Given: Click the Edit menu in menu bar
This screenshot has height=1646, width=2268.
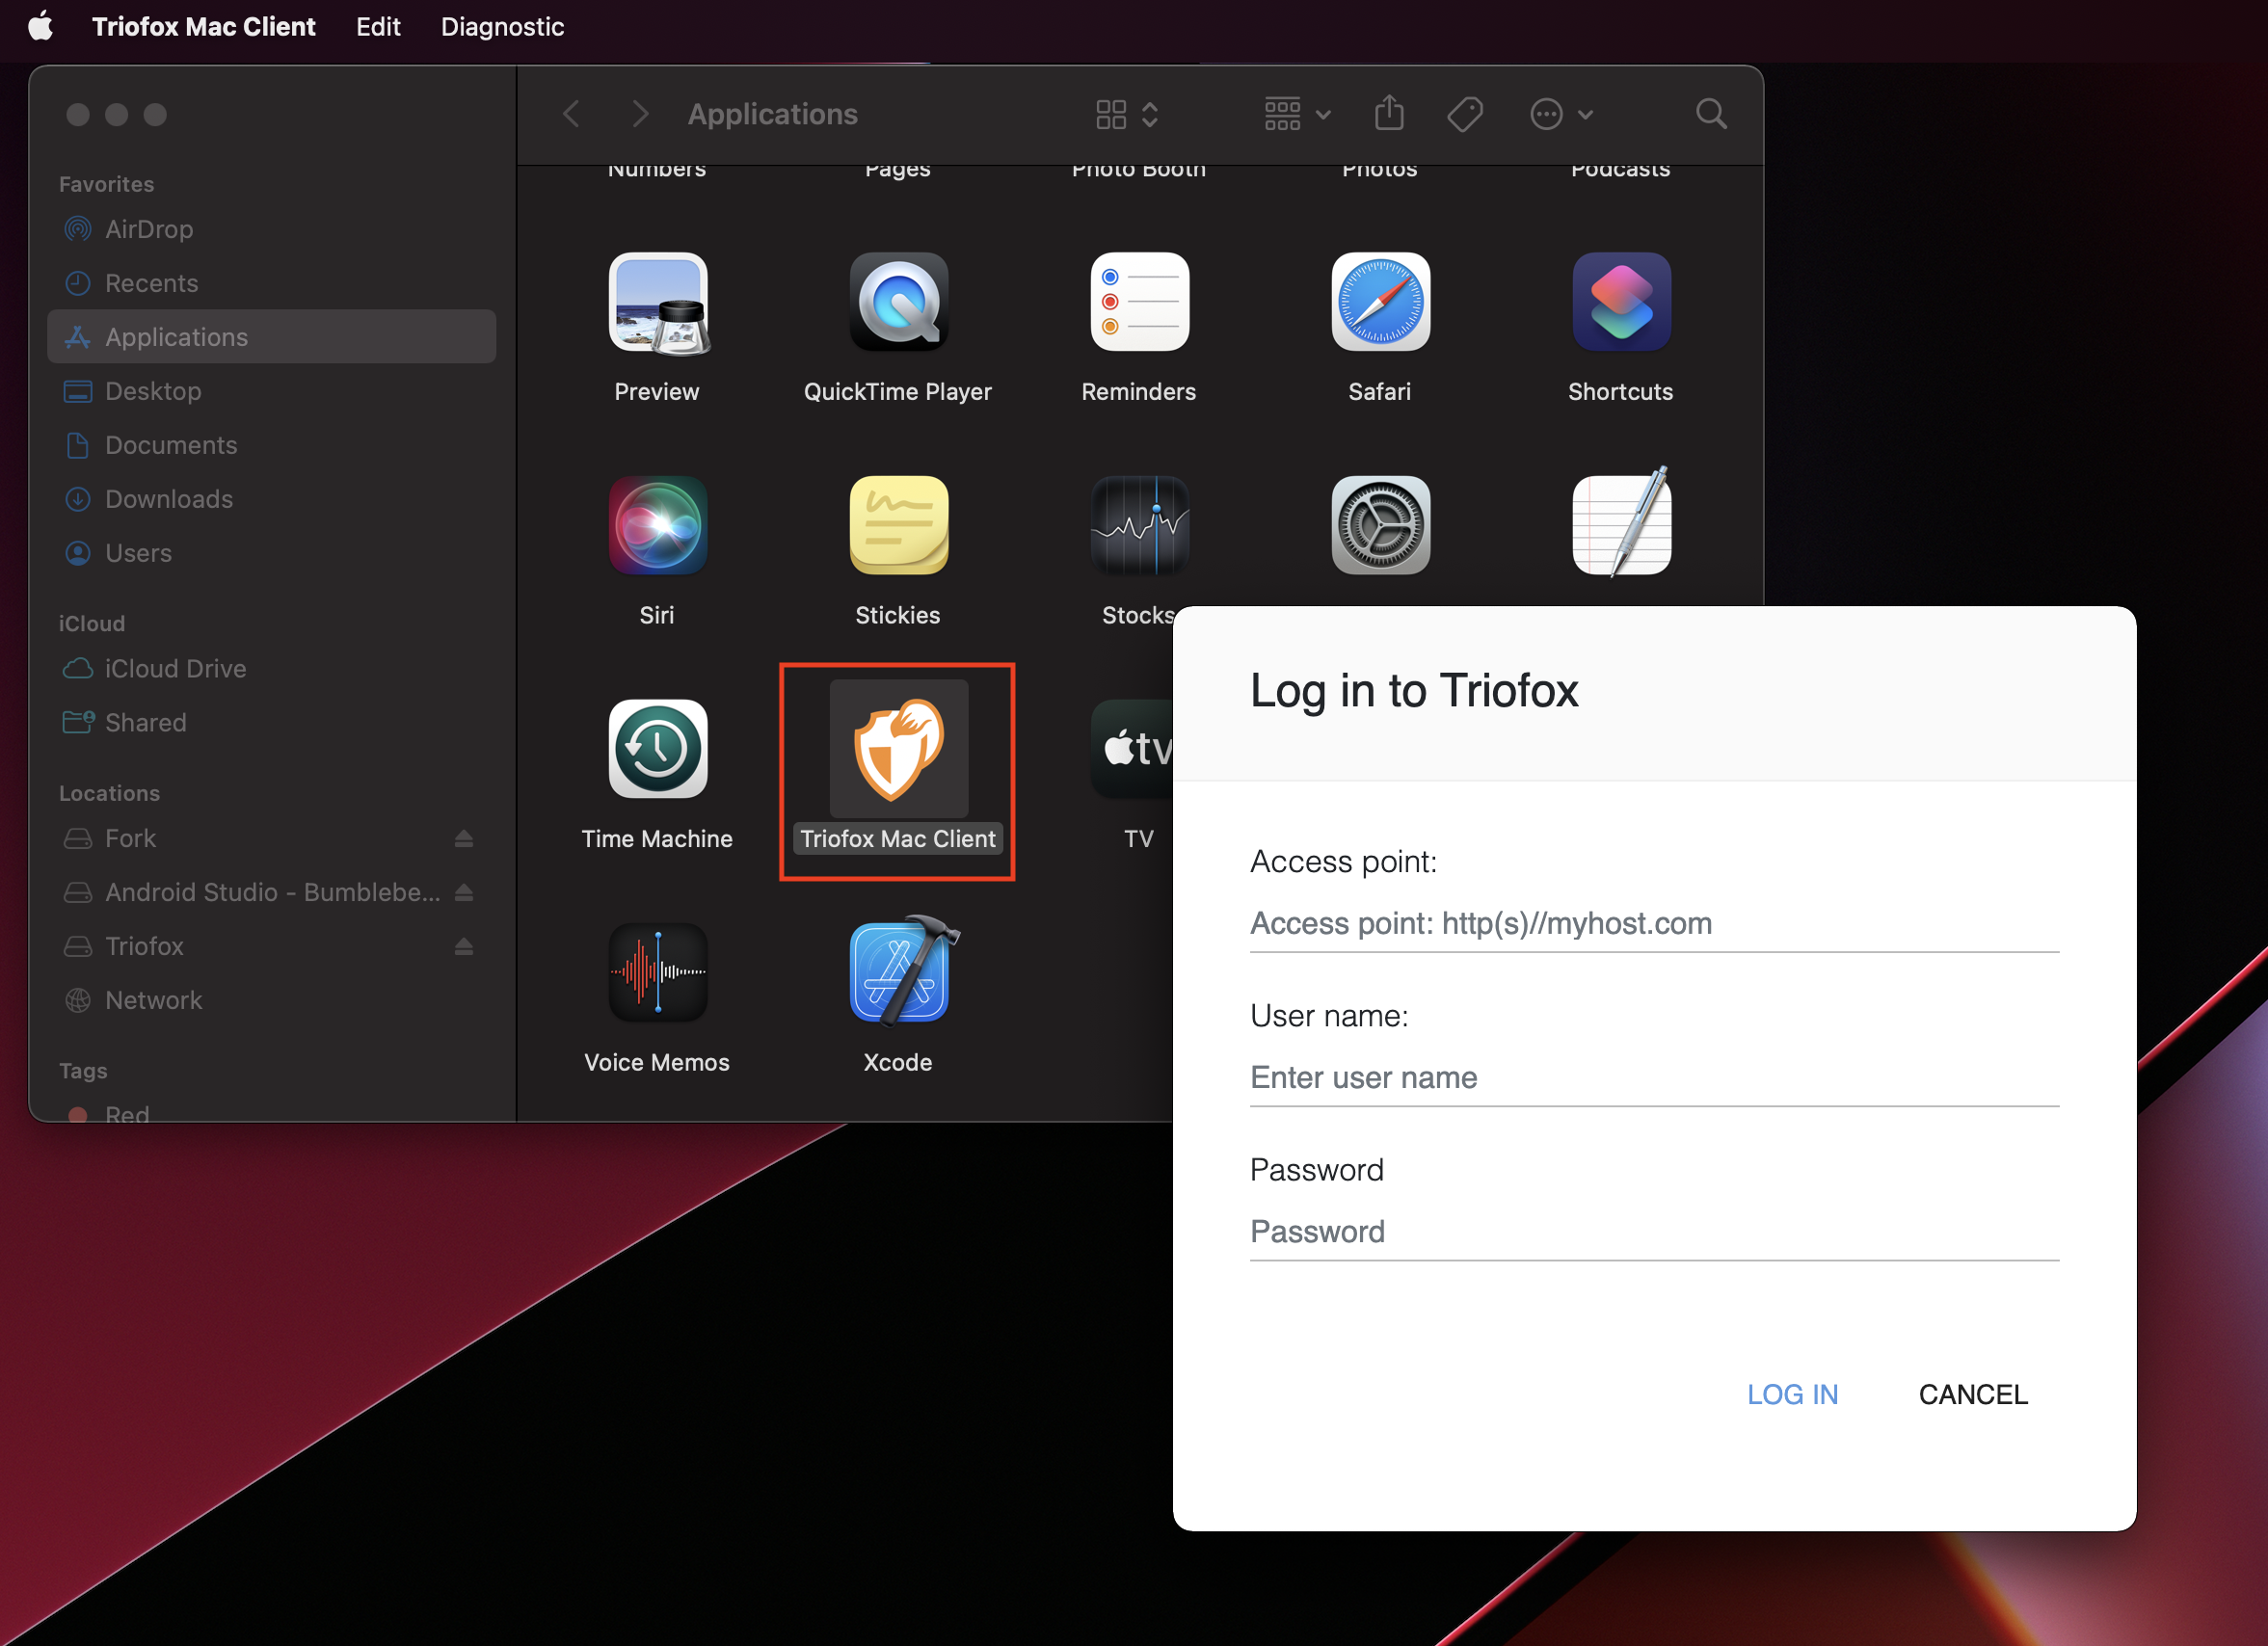Looking at the screenshot, I should (x=375, y=26).
